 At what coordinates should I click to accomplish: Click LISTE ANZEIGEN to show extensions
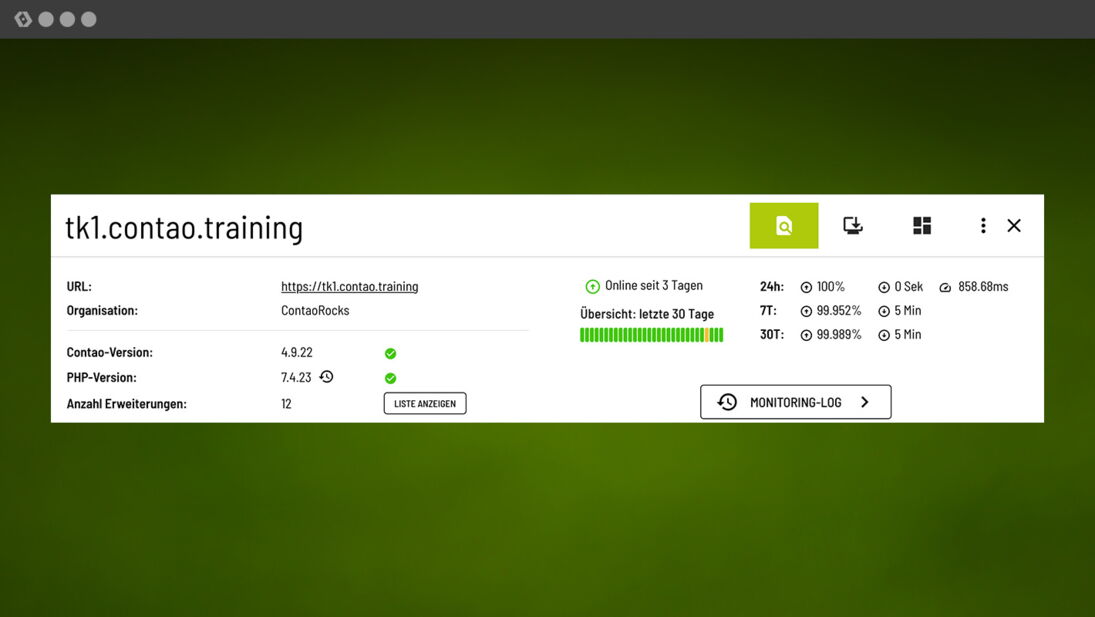coord(424,402)
